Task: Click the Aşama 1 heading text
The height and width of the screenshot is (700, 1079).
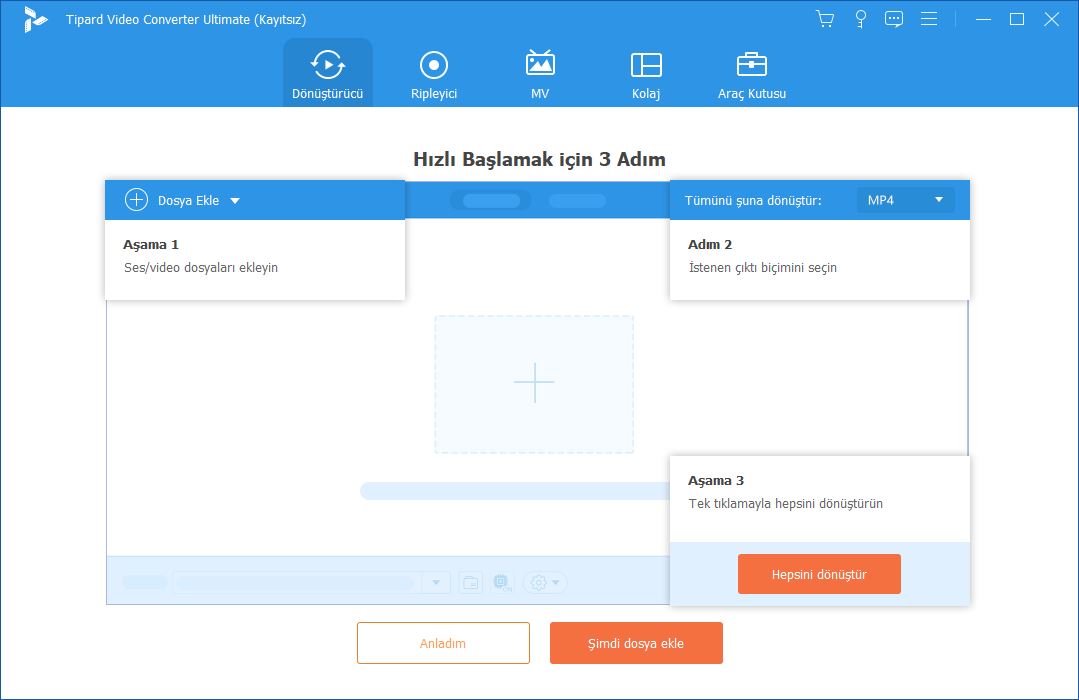Action: 151,244
